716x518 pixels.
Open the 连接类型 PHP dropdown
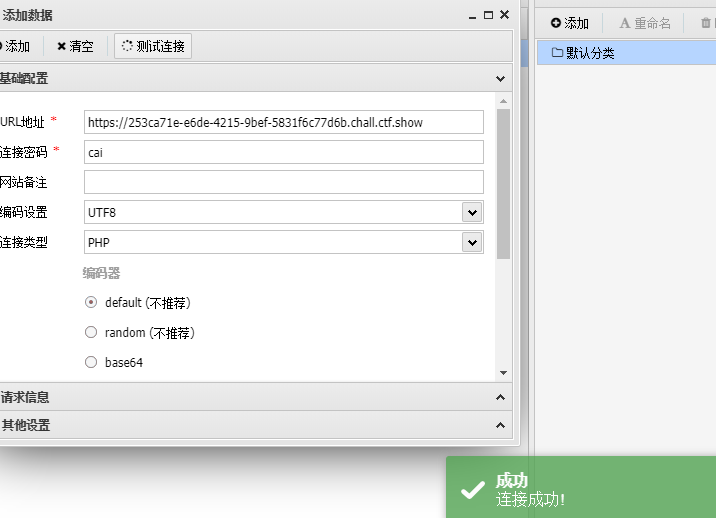tap(472, 243)
